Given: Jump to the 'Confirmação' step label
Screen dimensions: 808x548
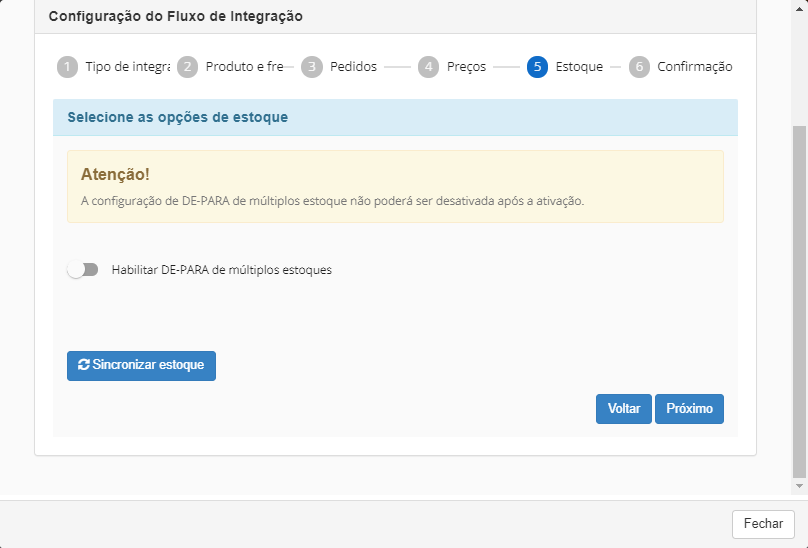Looking at the screenshot, I should point(694,67).
